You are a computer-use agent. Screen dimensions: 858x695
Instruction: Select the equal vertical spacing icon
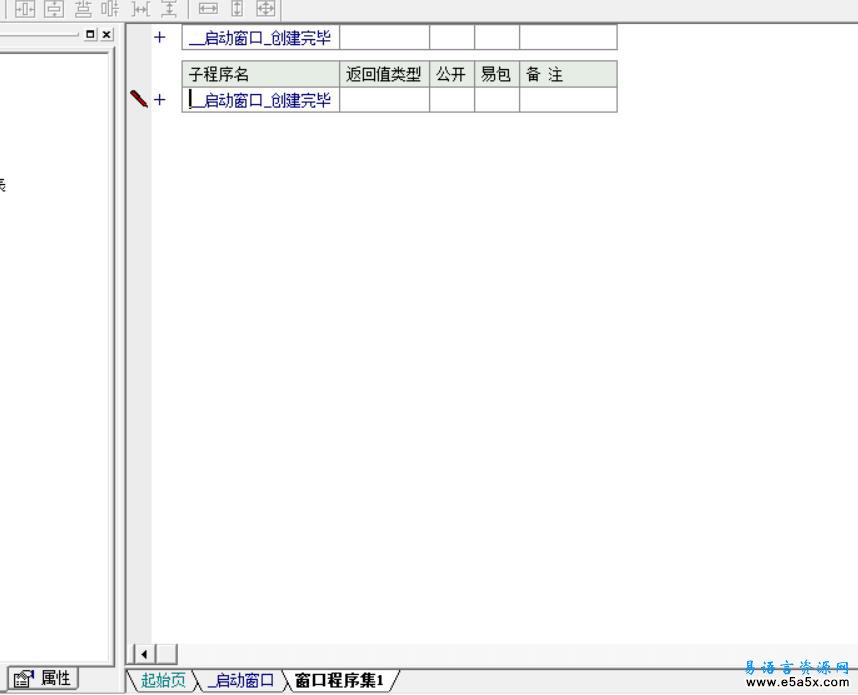coord(83,8)
